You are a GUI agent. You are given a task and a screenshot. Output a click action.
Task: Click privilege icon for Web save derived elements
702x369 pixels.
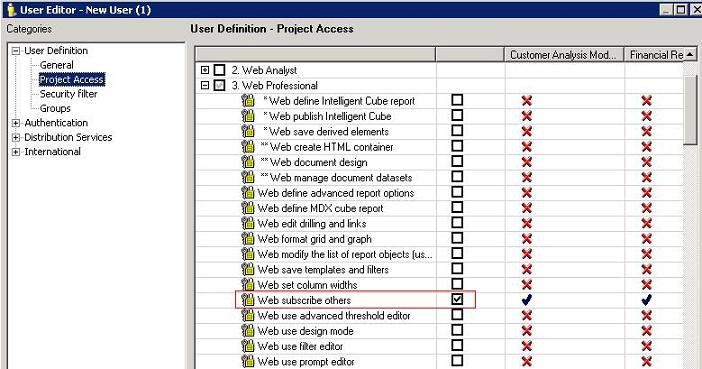(248, 131)
